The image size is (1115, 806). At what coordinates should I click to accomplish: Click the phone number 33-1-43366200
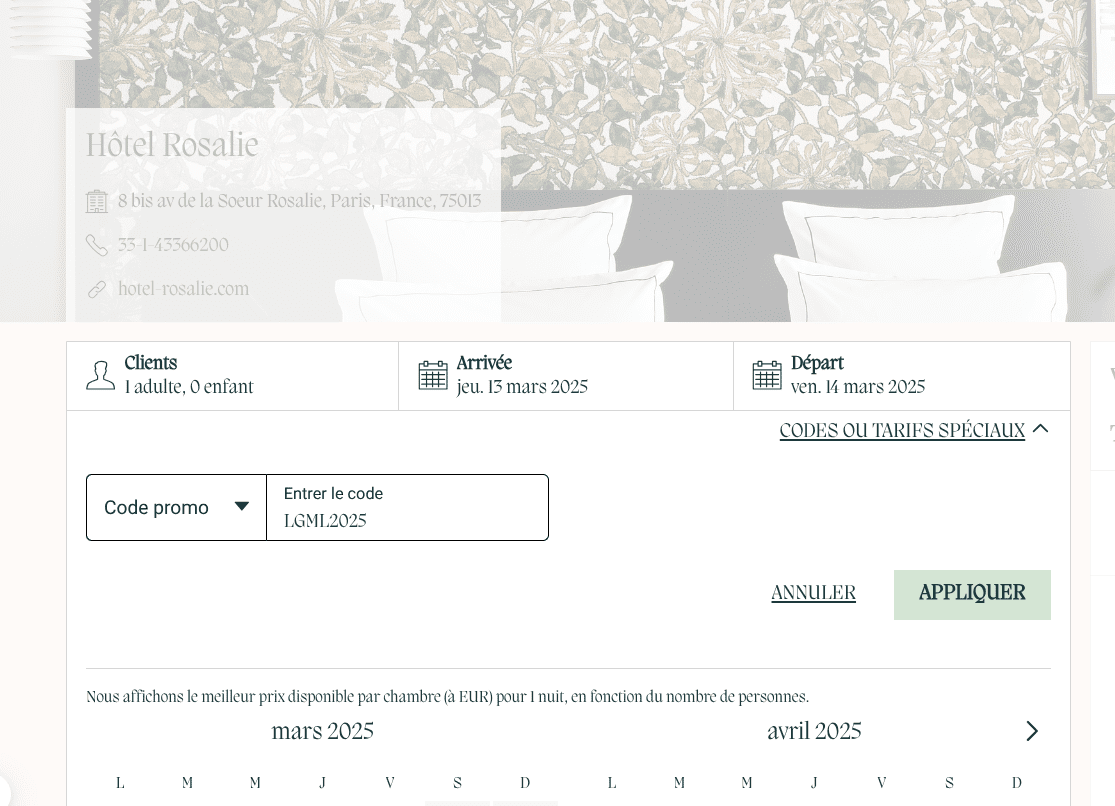(173, 245)
